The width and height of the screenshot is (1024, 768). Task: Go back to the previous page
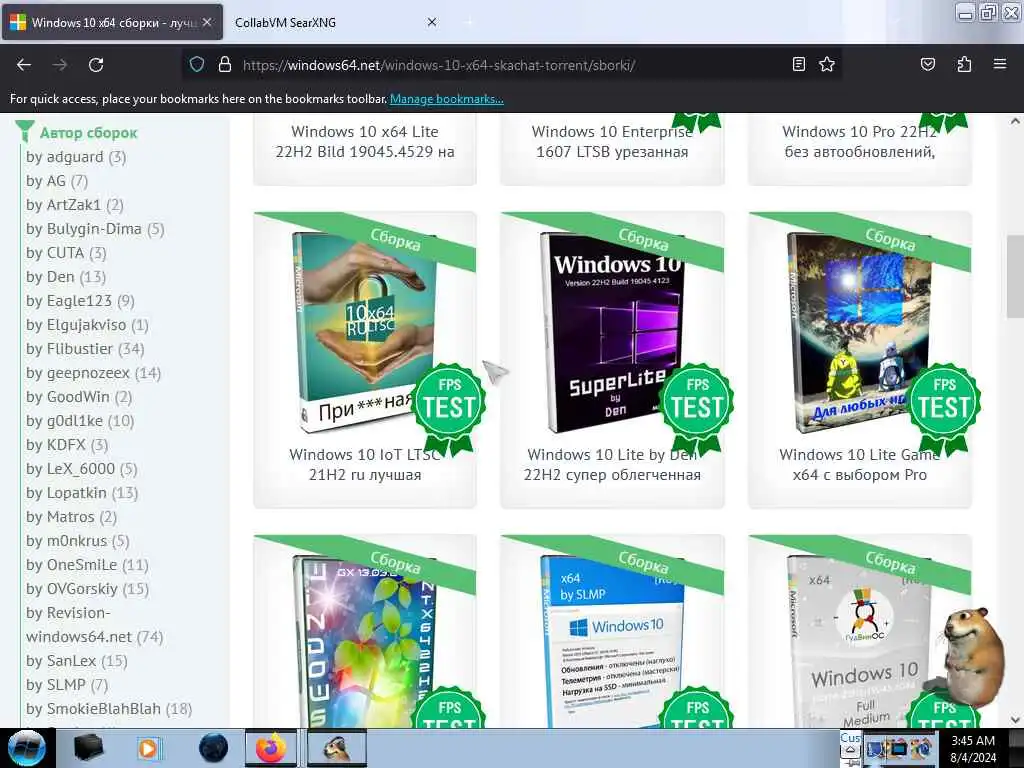(x=24, y=65)
